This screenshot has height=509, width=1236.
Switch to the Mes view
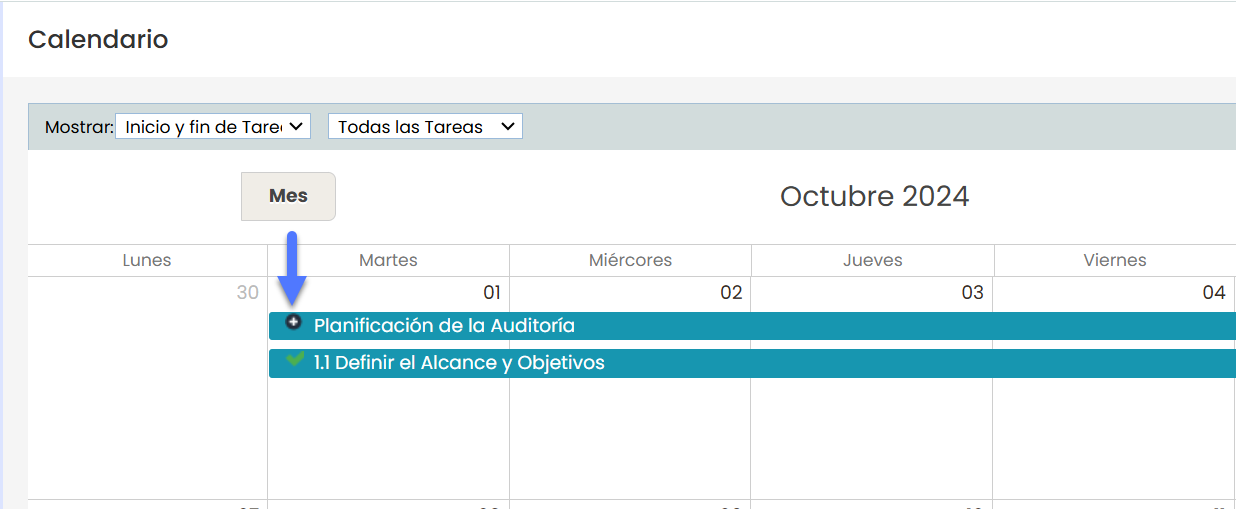point(288,196)
